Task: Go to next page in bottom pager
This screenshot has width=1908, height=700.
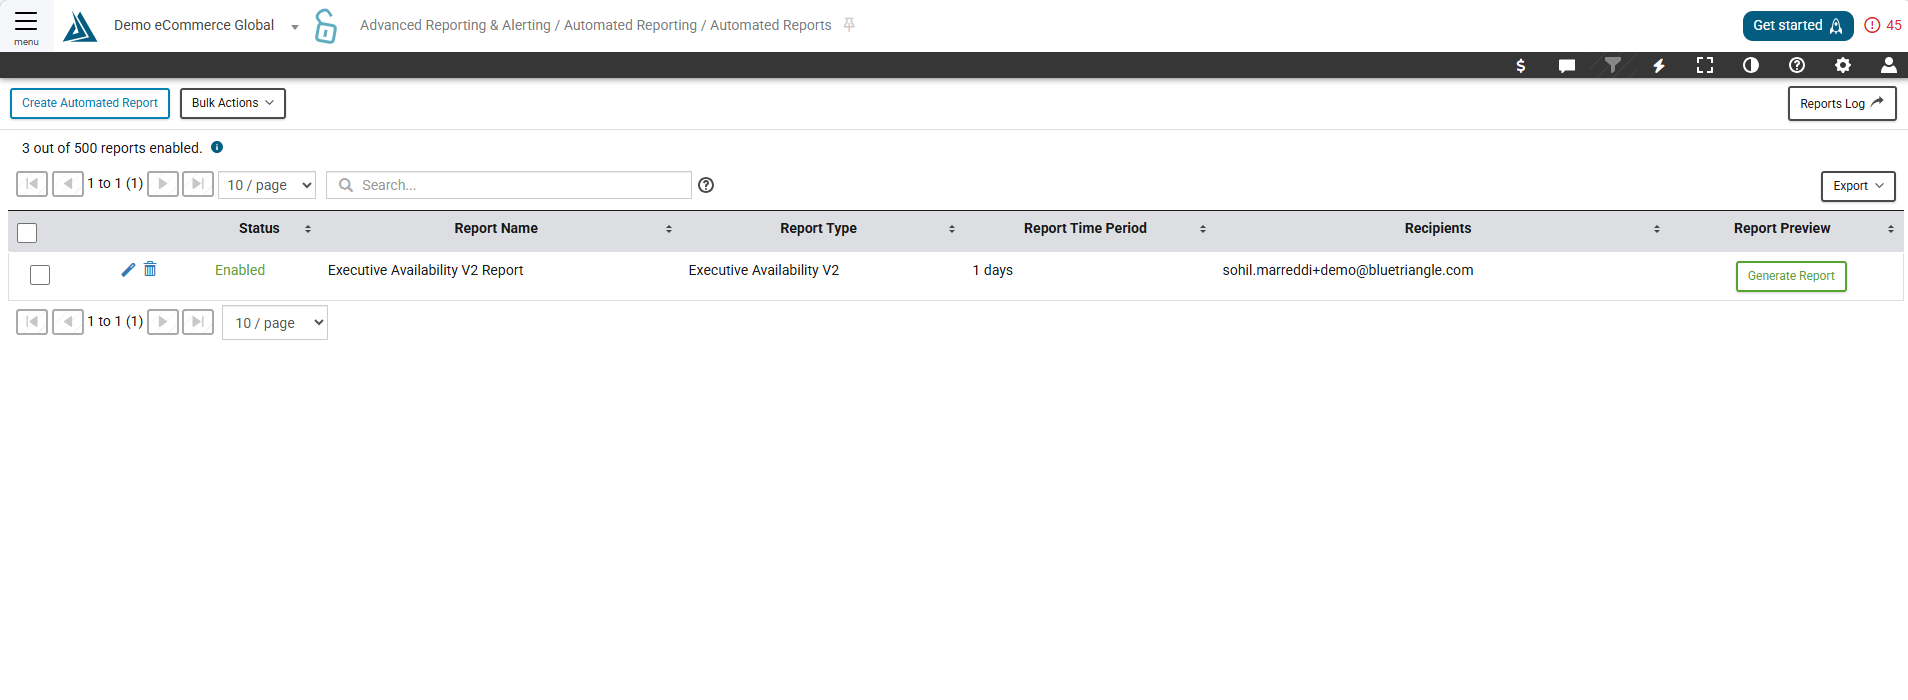Action: (163, 322)
